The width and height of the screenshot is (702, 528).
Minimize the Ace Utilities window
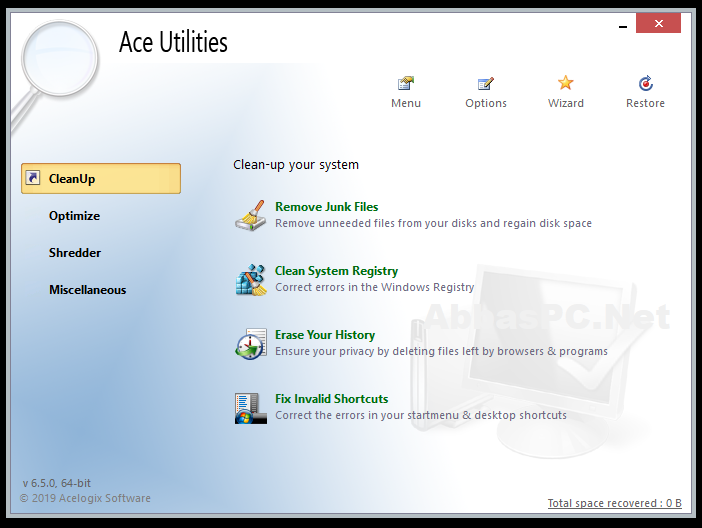point(623,26)
